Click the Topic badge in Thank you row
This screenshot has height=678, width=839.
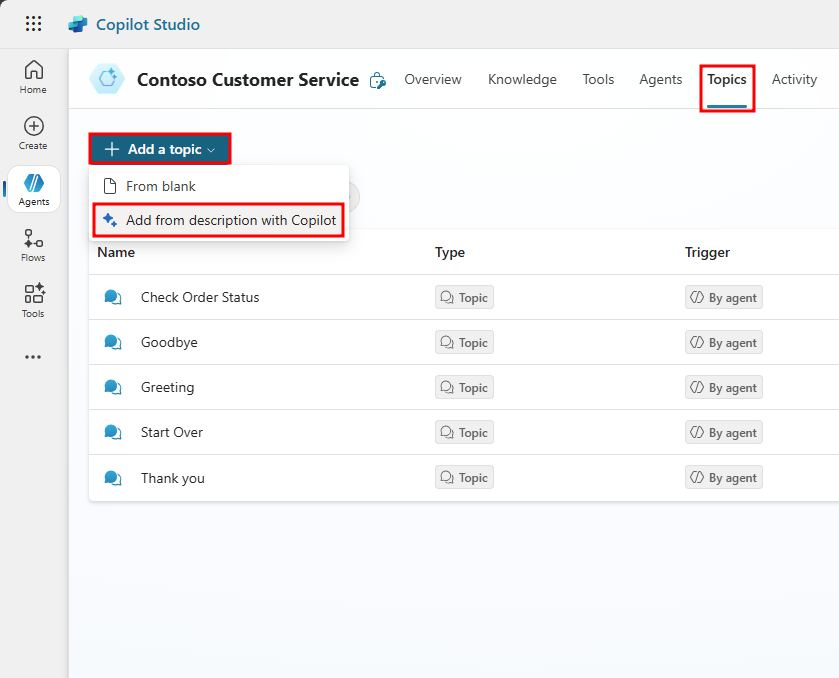(464, 477)
